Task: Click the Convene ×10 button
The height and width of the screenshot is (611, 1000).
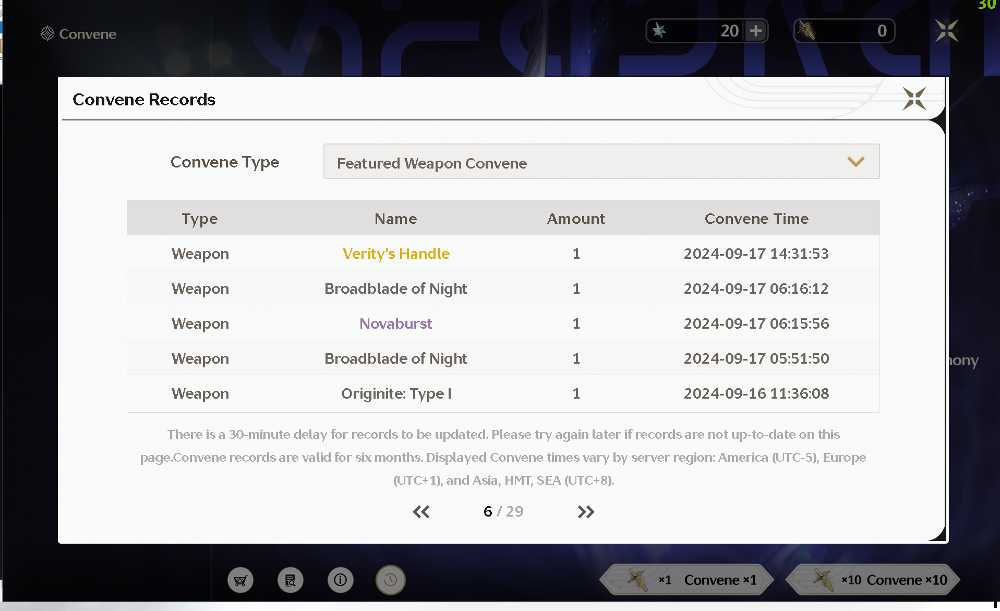Action: point(873,580)
